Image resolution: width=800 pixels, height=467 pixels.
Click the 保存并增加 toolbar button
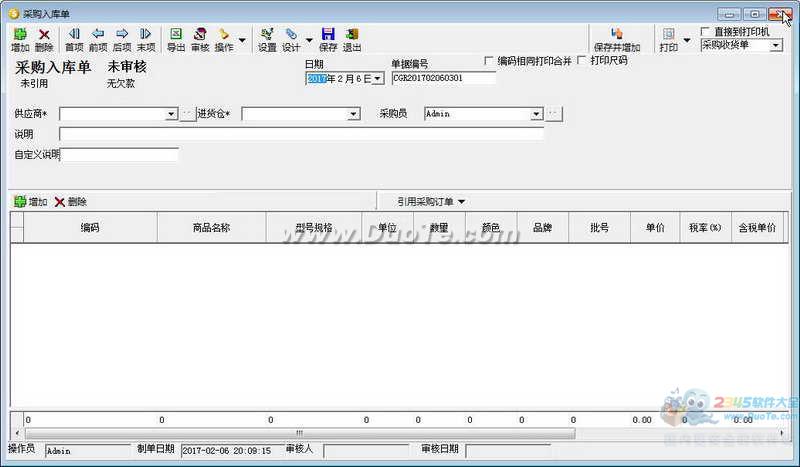point(617,40)
